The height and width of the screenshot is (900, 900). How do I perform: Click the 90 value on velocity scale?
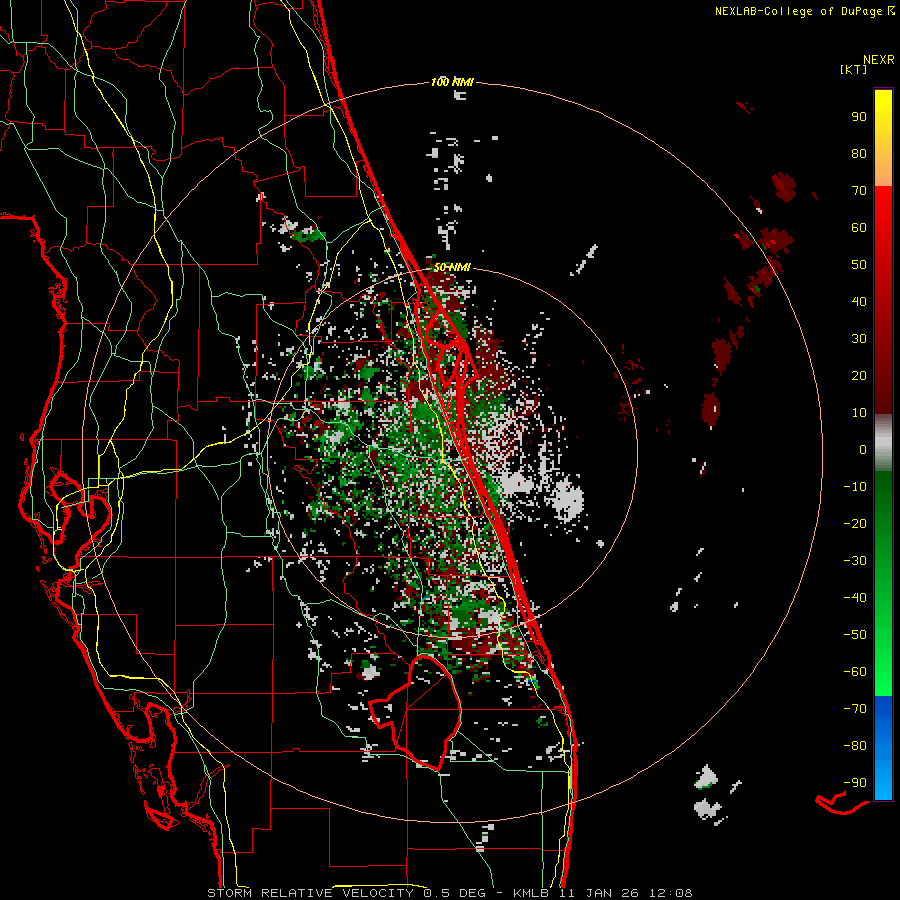859,117
